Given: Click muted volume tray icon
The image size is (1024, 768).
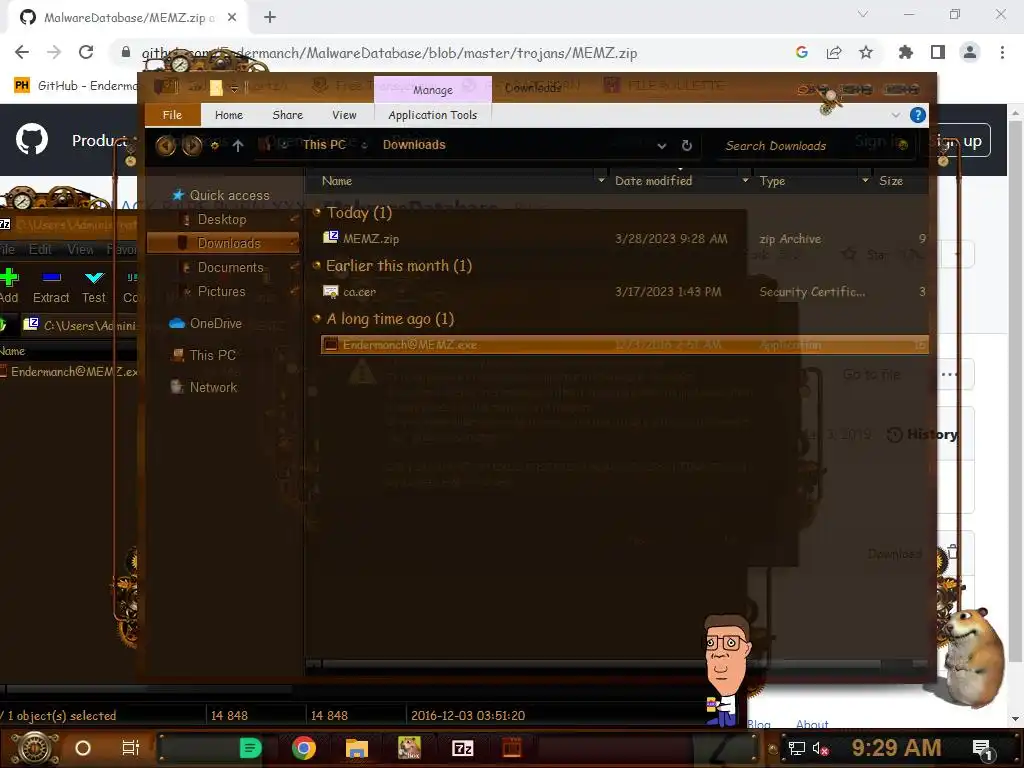Looking at the screenshot, I should click(820, 748).
